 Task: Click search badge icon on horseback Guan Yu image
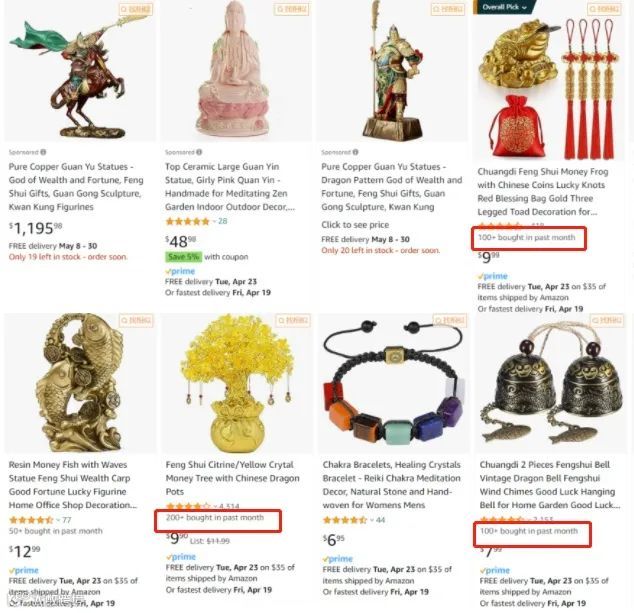point(136,9)
